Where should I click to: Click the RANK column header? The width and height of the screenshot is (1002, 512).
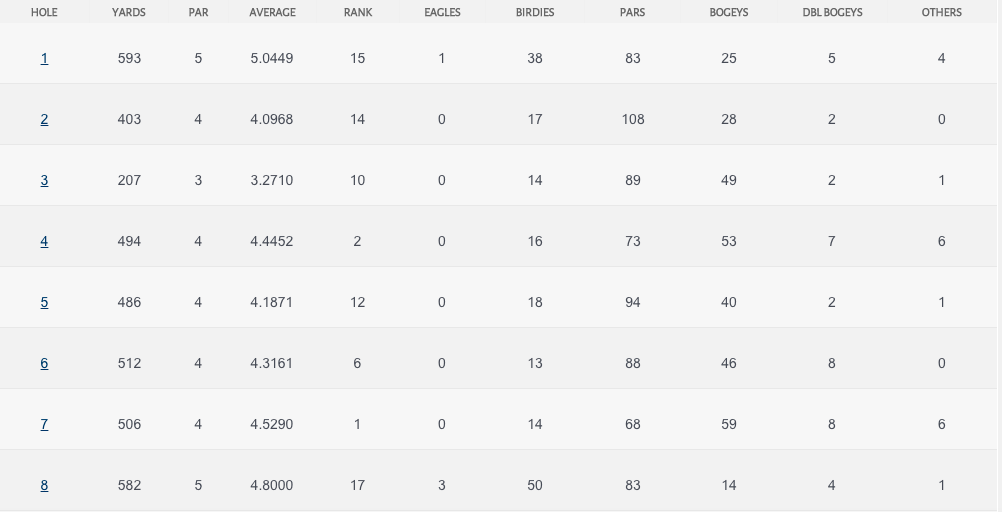tap(357, 13)
